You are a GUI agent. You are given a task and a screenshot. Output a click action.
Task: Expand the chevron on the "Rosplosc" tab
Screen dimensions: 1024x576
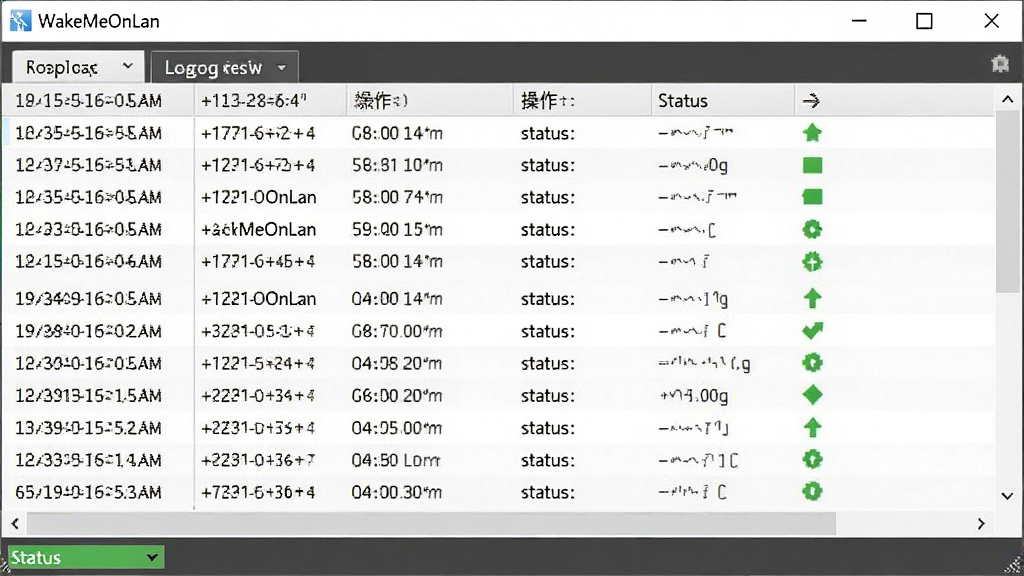click(128, 66)
